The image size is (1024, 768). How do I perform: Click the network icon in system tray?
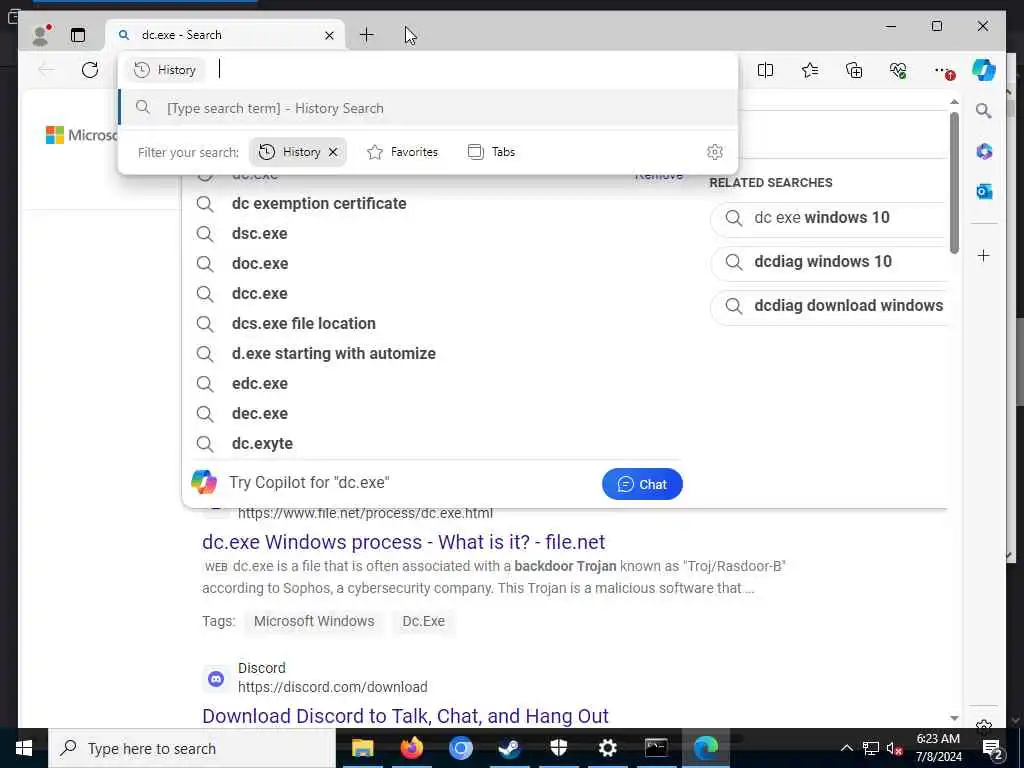[871, 748]
